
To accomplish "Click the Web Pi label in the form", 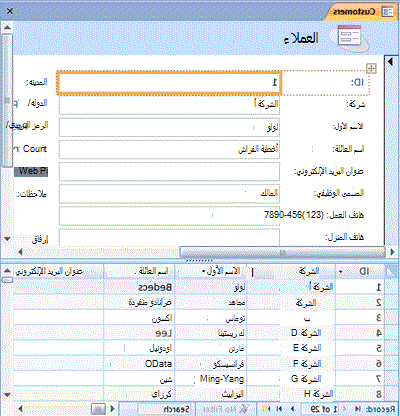I will point(31,171).
